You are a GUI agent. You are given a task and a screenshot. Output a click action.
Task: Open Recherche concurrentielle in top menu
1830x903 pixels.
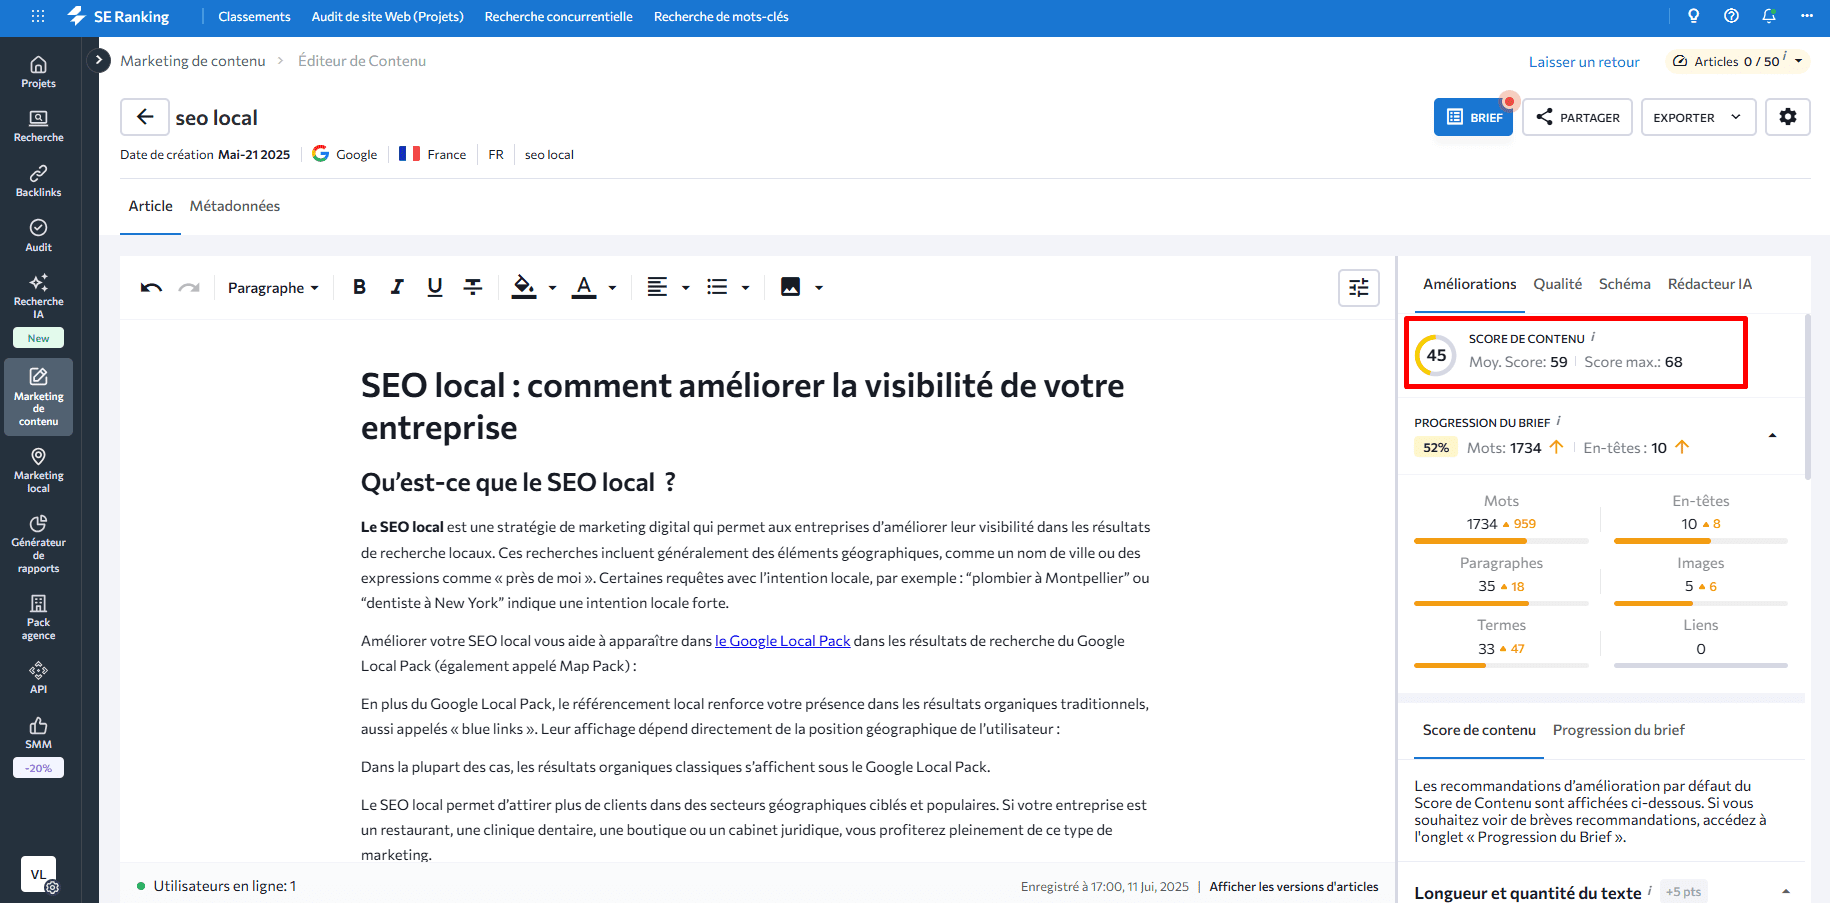coord(559,16)
